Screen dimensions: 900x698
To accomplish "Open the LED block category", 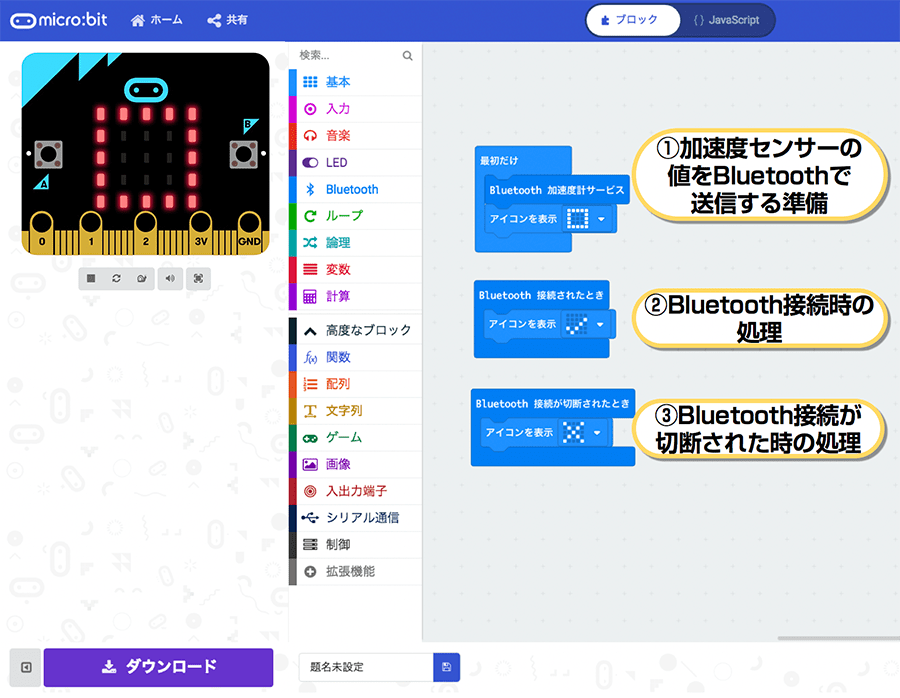I will (x=355, y=162).
